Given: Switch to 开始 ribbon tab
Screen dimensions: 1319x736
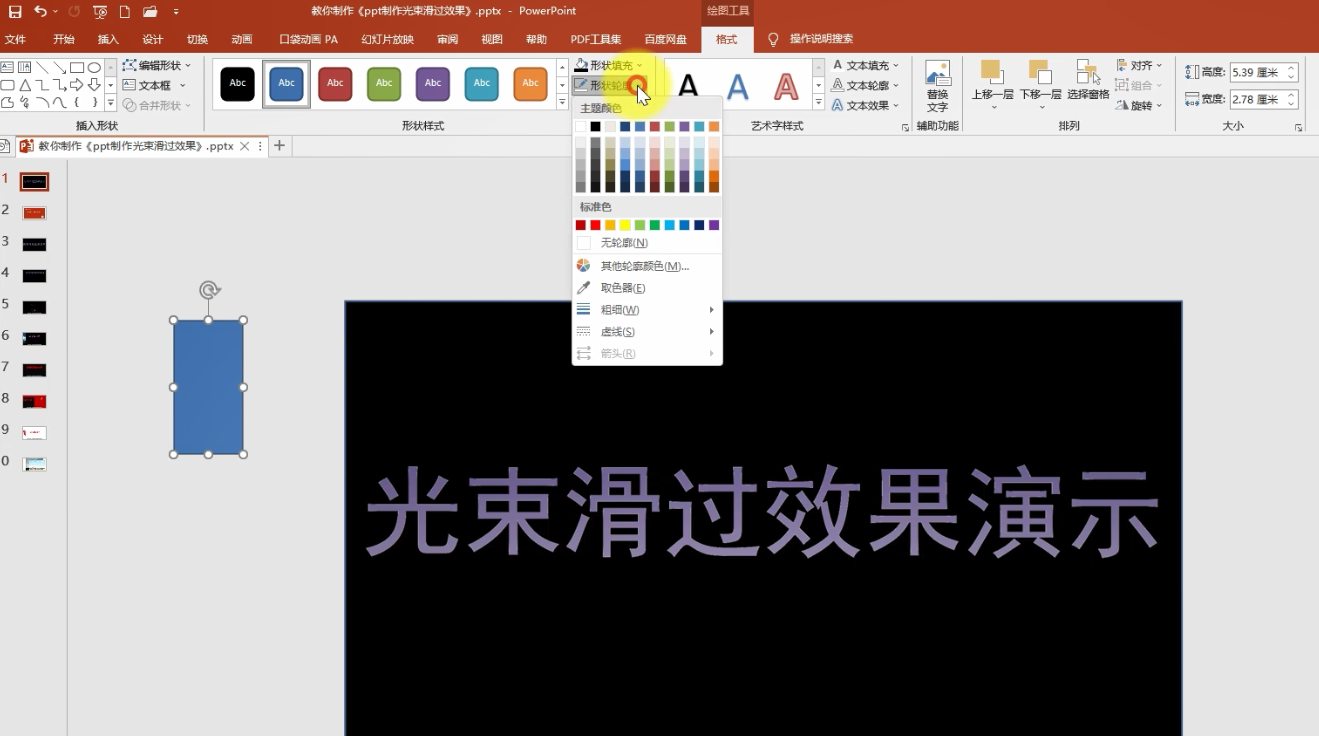Looking at the screenshot, I should click(64, 39).
